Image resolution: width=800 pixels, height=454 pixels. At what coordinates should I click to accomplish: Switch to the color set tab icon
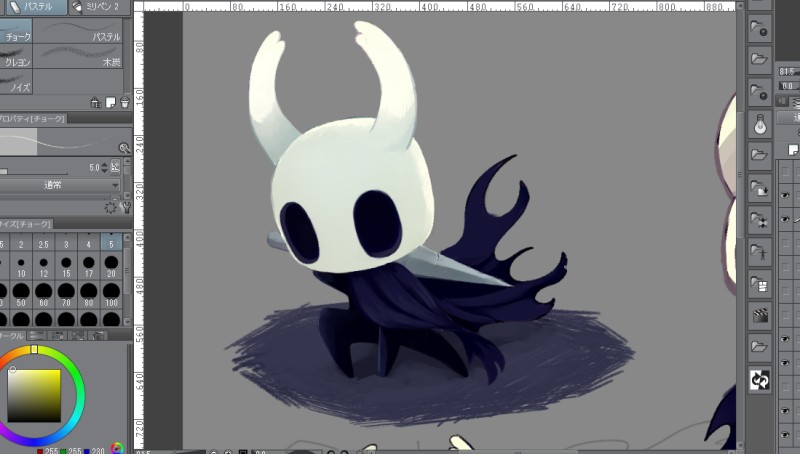58,336
